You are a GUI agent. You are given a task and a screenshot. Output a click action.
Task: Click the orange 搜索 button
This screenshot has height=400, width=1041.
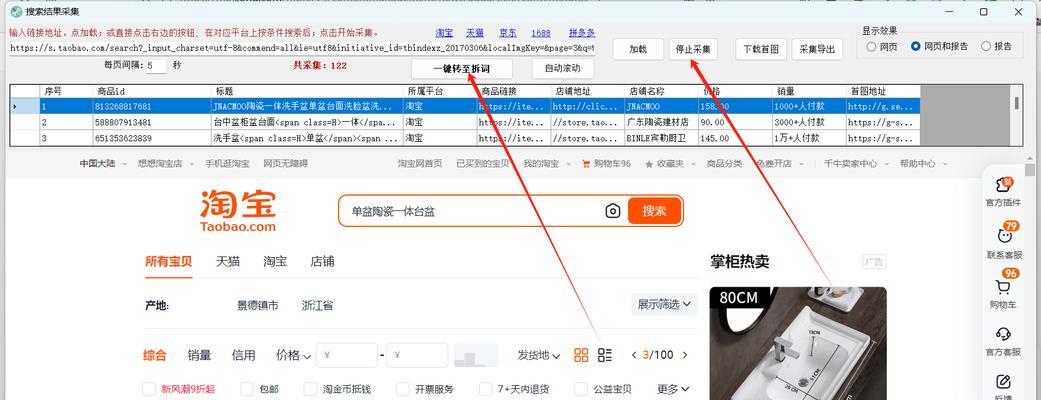[655, 211]
